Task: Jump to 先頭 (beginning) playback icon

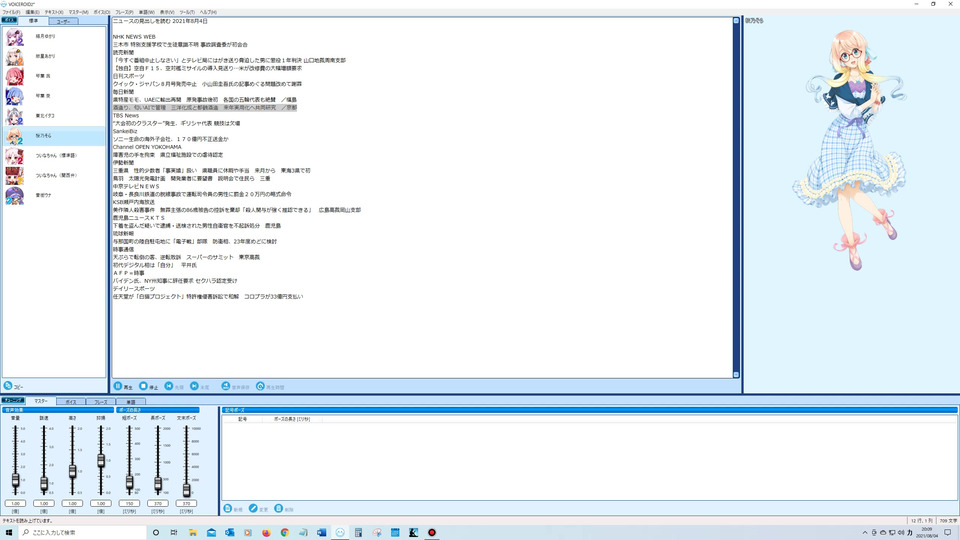Action: coord(169,386)
